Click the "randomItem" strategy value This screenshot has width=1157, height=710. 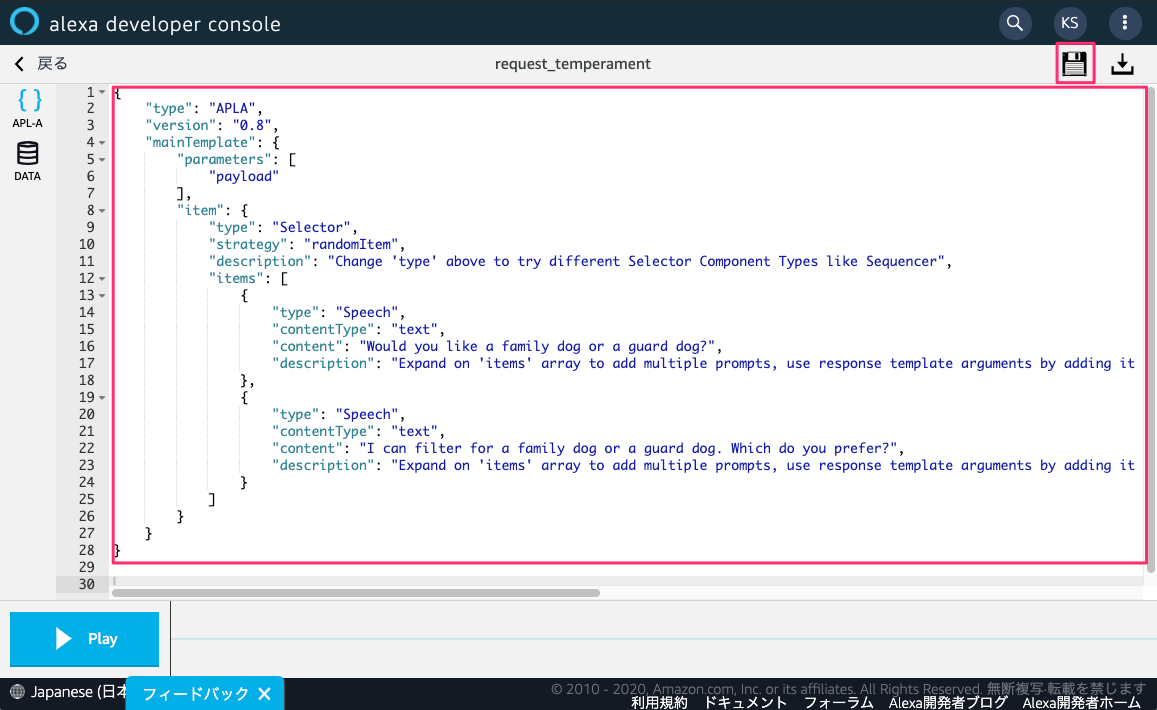[x=351, y=244]
